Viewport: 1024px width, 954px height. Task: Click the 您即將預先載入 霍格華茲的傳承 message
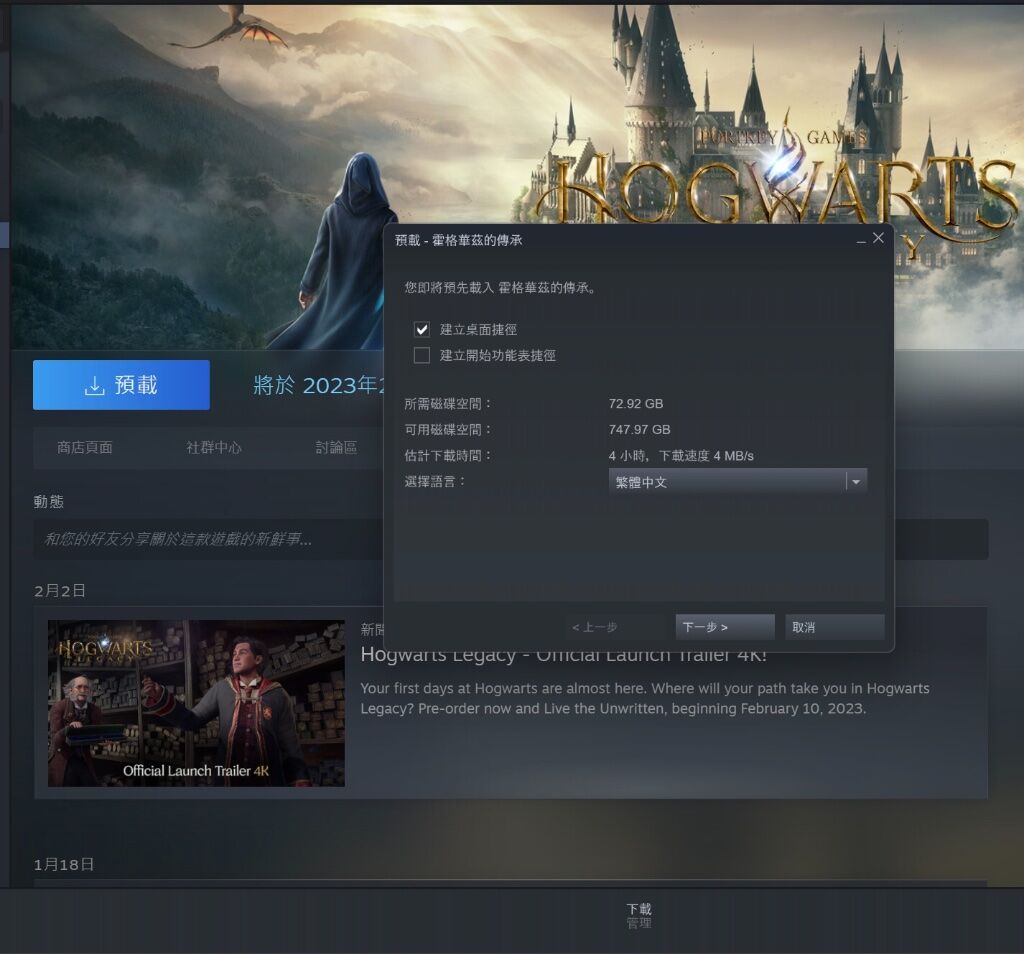pos(500,287)
